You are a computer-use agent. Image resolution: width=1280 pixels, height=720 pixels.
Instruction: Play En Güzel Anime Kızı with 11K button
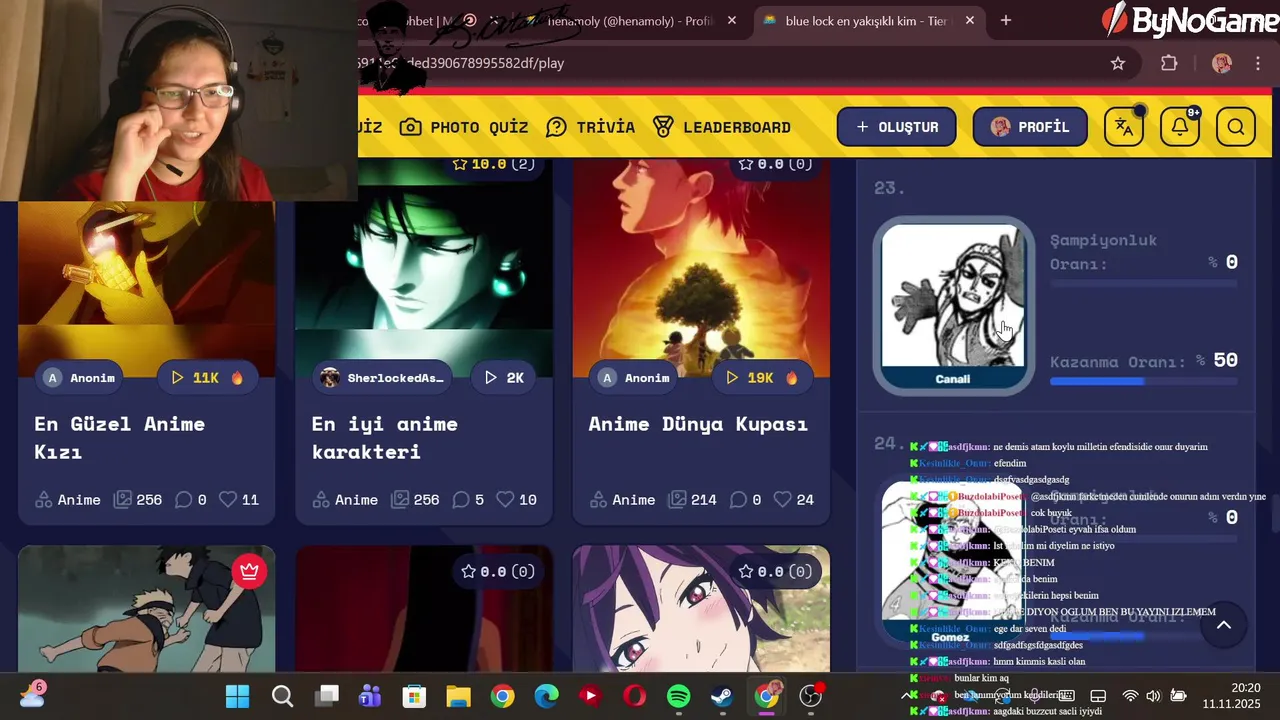click(x=207, y=377)
